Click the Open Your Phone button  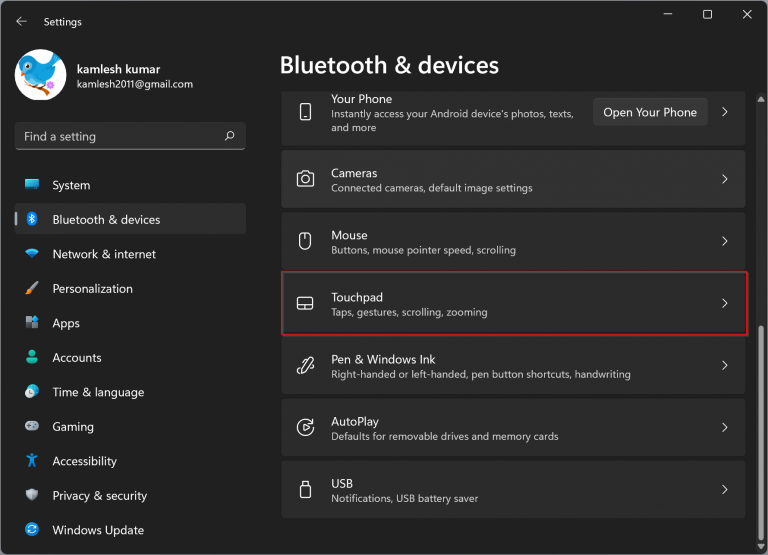point(650,112)
